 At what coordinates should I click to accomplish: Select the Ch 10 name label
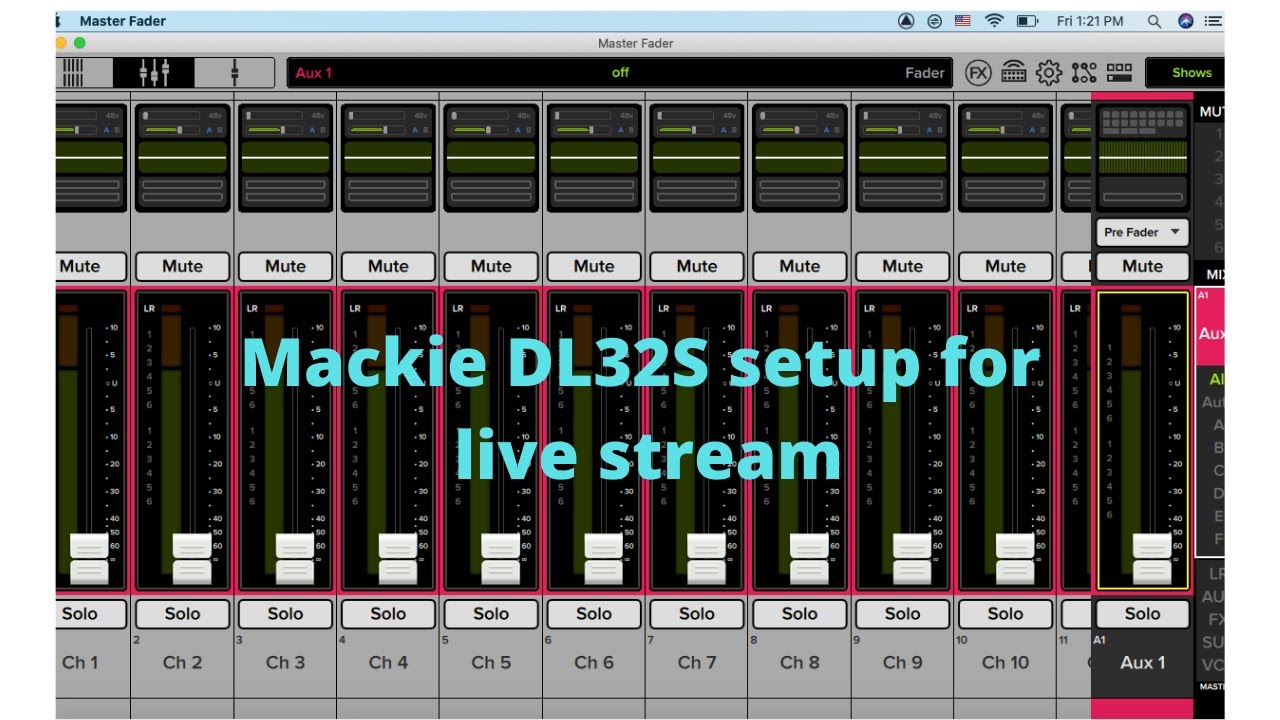coord(1006,662)
